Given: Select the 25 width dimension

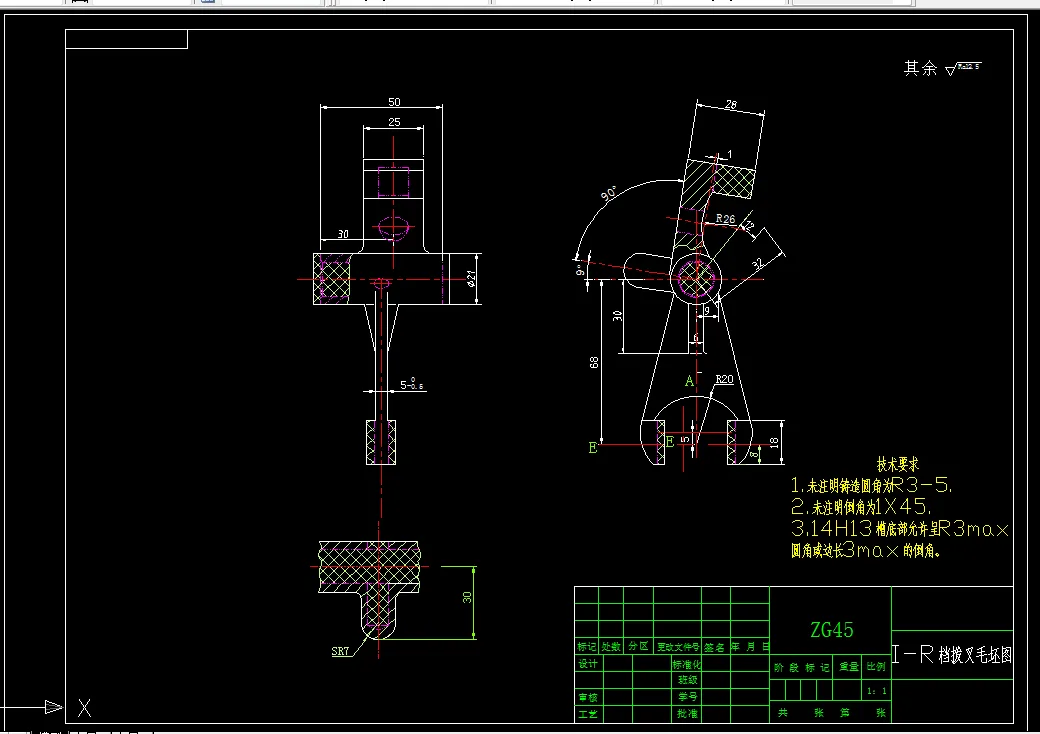Looking at the screenshot, I should coord(394,122).
